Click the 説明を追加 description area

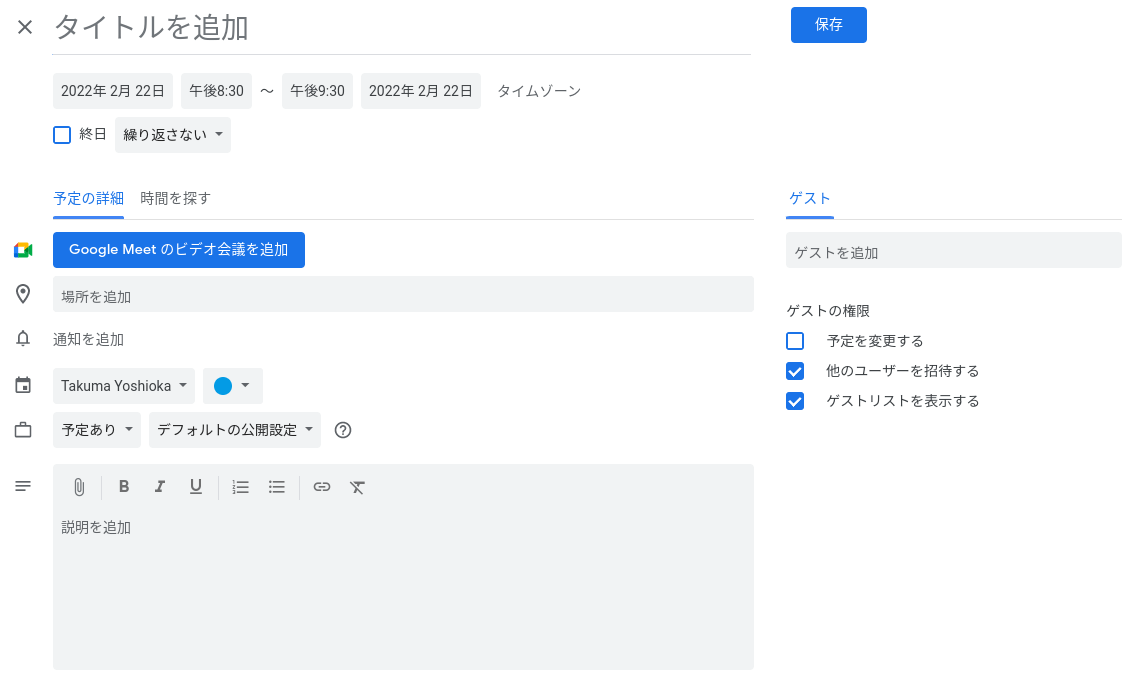pos(403,587)
